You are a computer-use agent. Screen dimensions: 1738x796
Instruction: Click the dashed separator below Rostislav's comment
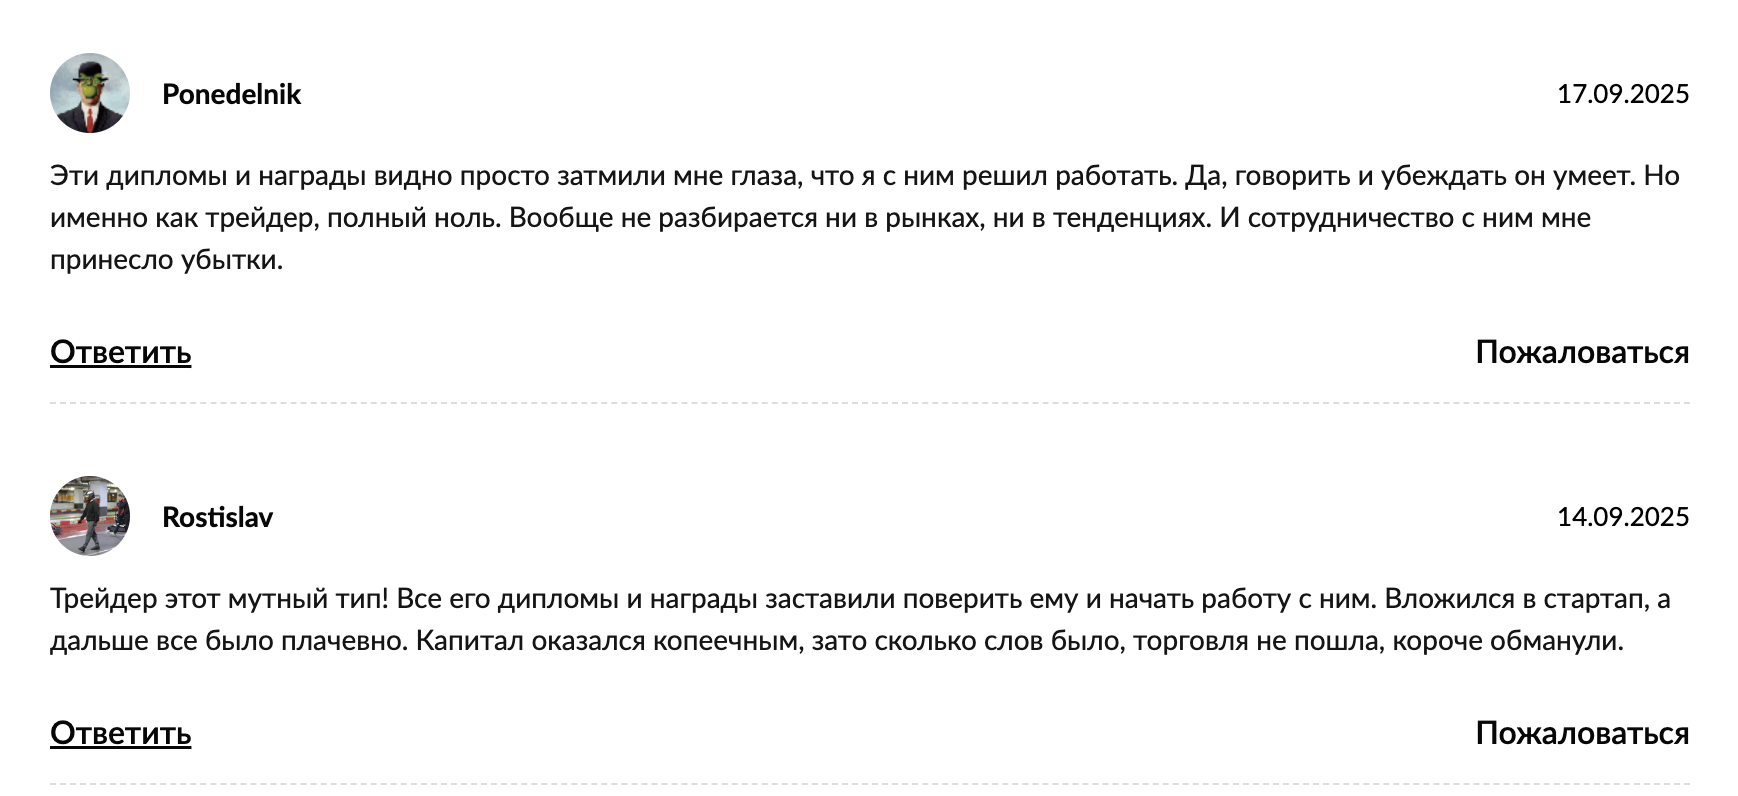click(870, 784)
